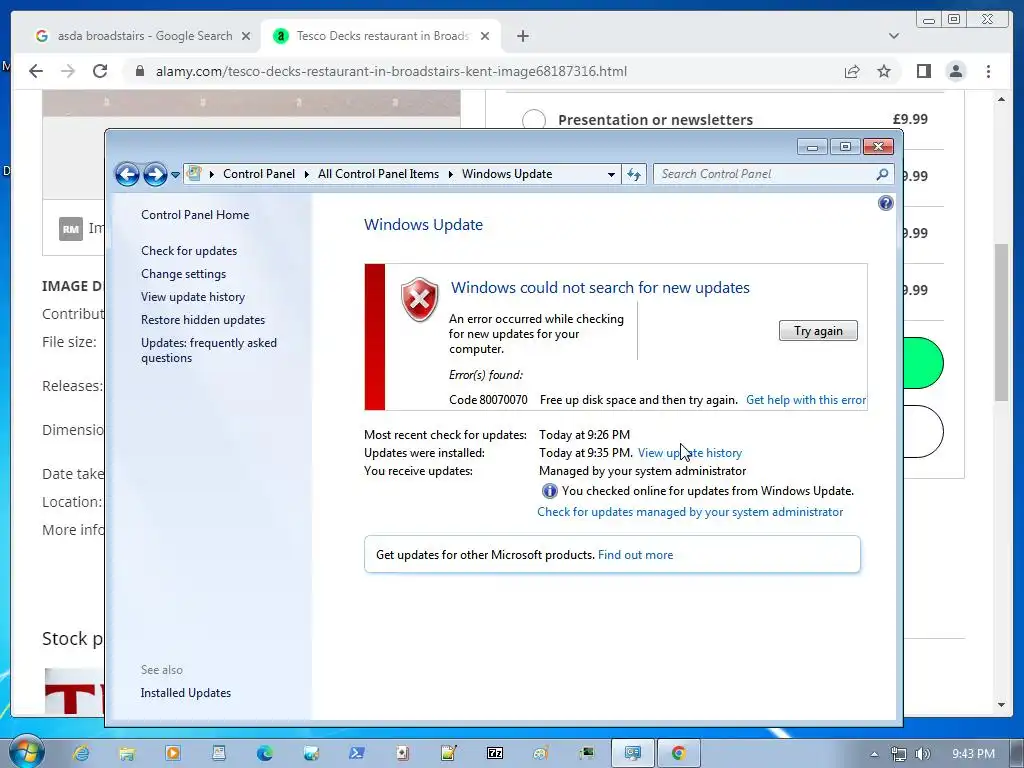This screenshot has height=768, width=1024.
Task: Open 7-Zip from taskbar
Action: (x=495, y=753)
